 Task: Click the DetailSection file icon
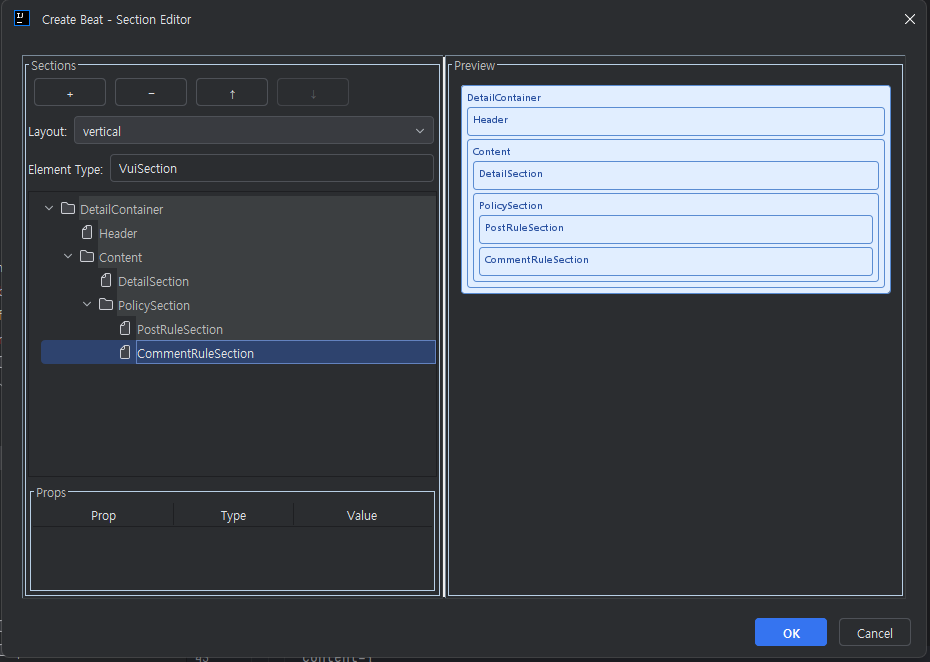106,281
